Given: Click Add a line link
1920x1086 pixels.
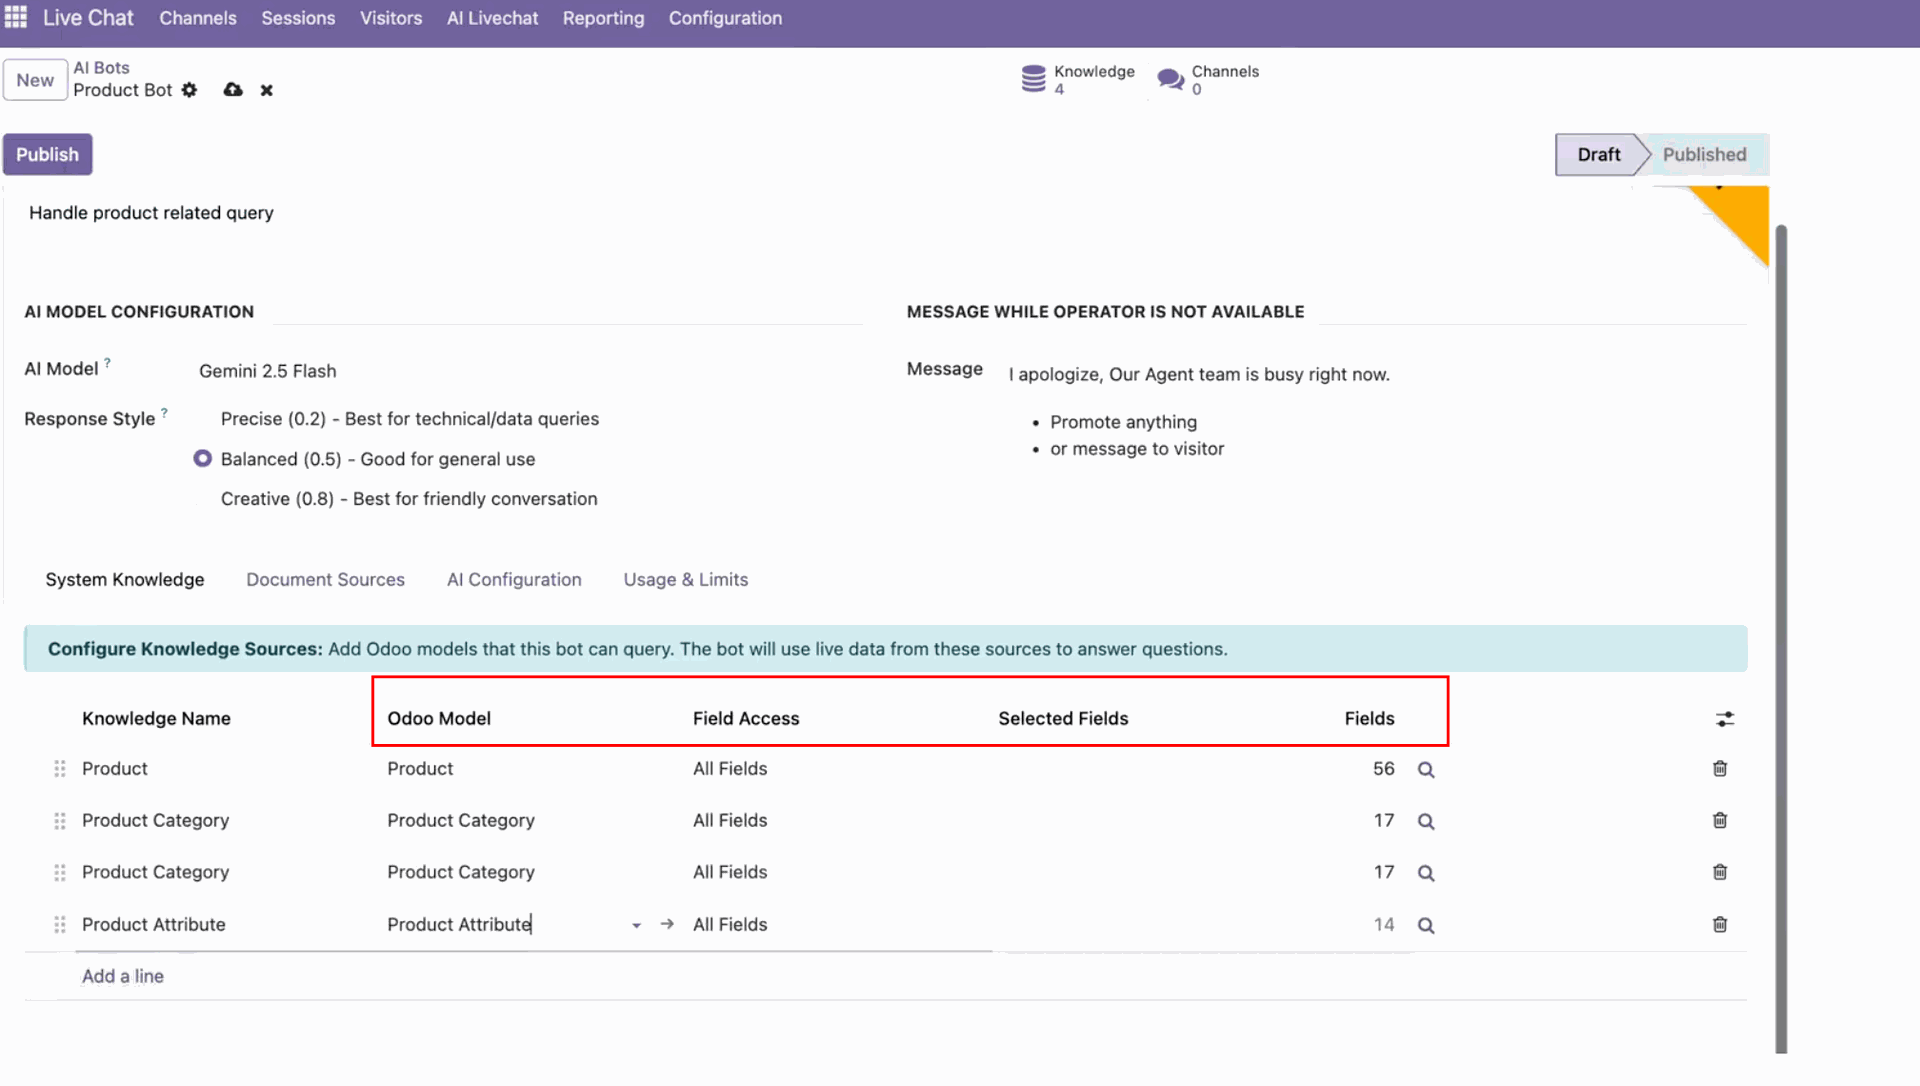Looking at the screenshot, I should click(123, 976).
